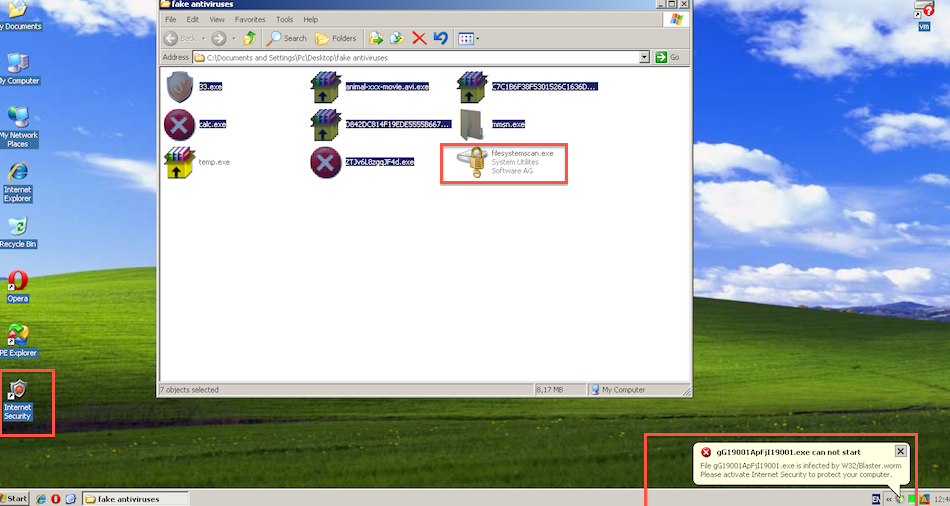Image resolution: width=950 pixels, height=506 pixels.
Task: Open Search in the Explorer toolbar
Action: [287, 38]
